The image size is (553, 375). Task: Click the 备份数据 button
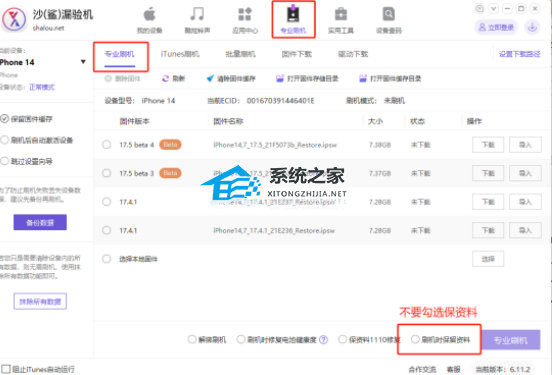click(x=40, y=222)
